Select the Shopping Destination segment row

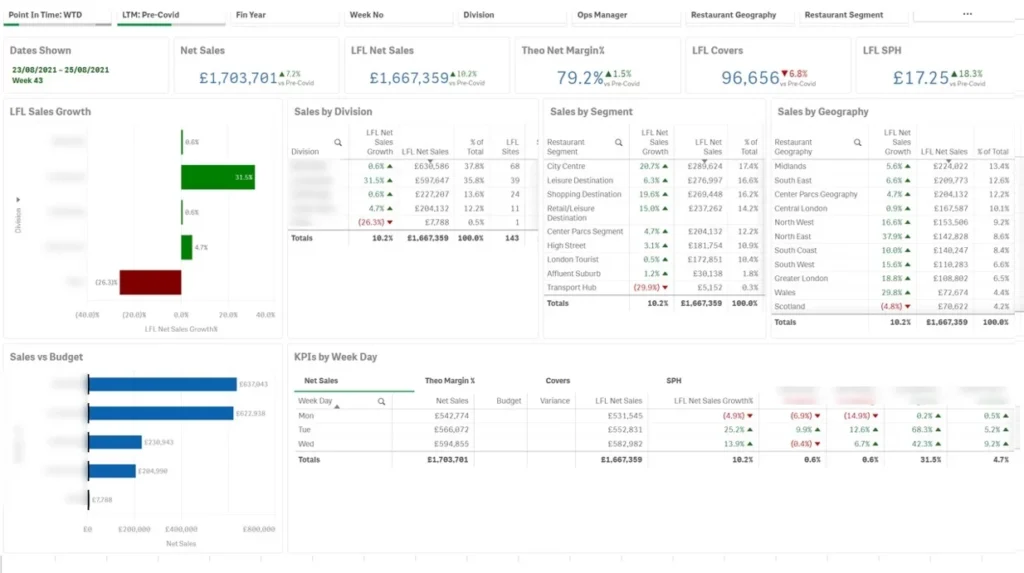(x=652, y=194)
